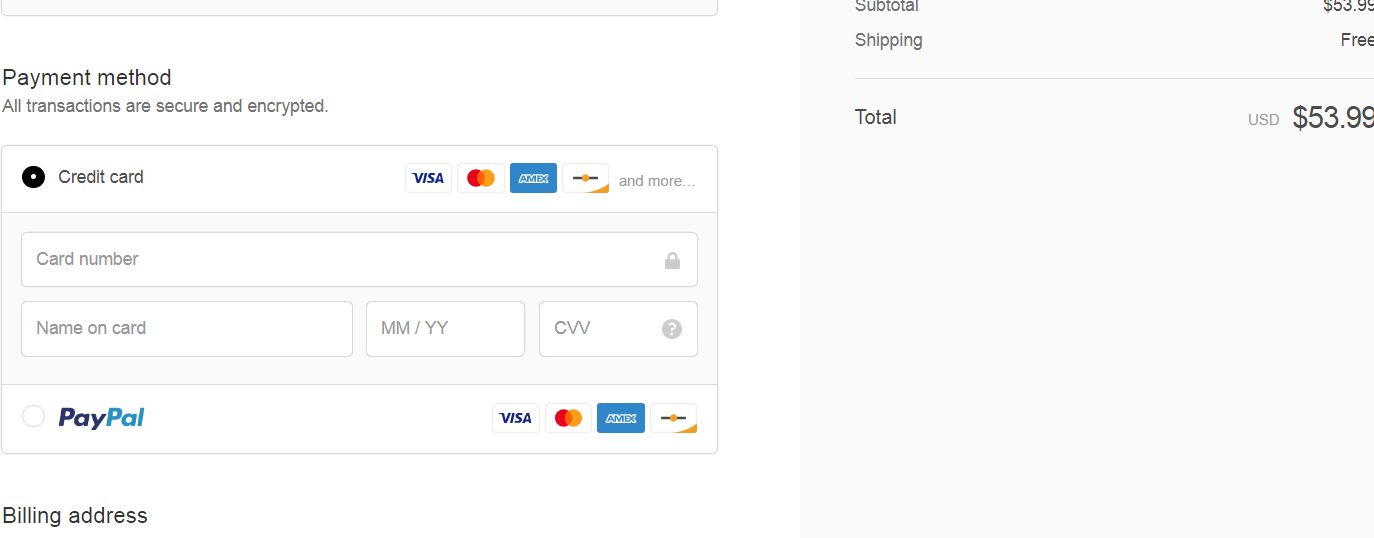
Task: Focus the Card number input field
Action: pos(340,259)
